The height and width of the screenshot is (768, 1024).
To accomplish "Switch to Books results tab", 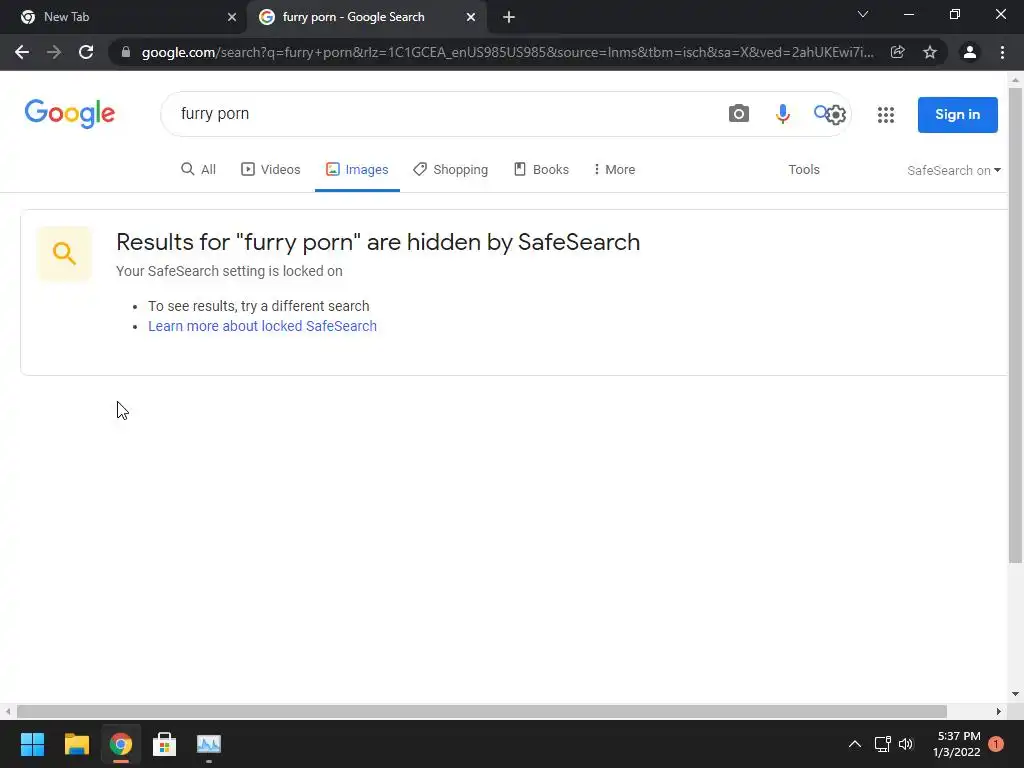I will tap(541, 170).
